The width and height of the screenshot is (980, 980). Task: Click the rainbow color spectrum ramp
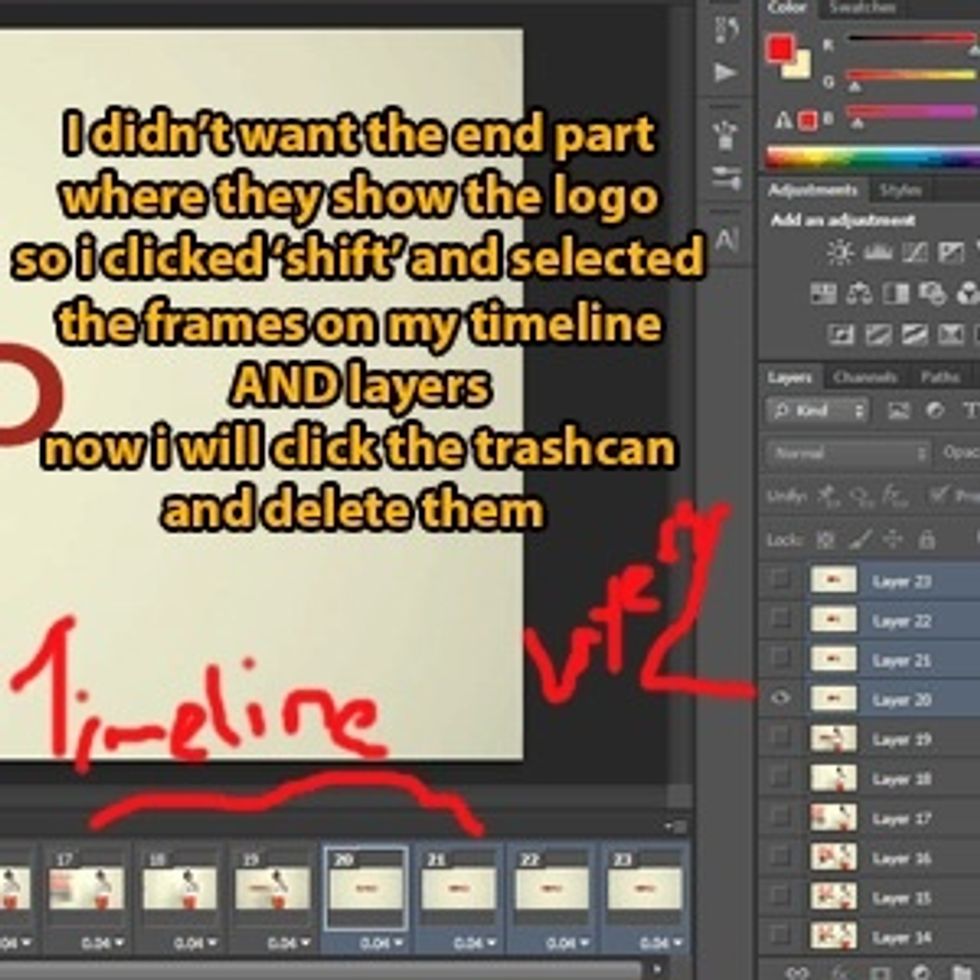(874, 156)
